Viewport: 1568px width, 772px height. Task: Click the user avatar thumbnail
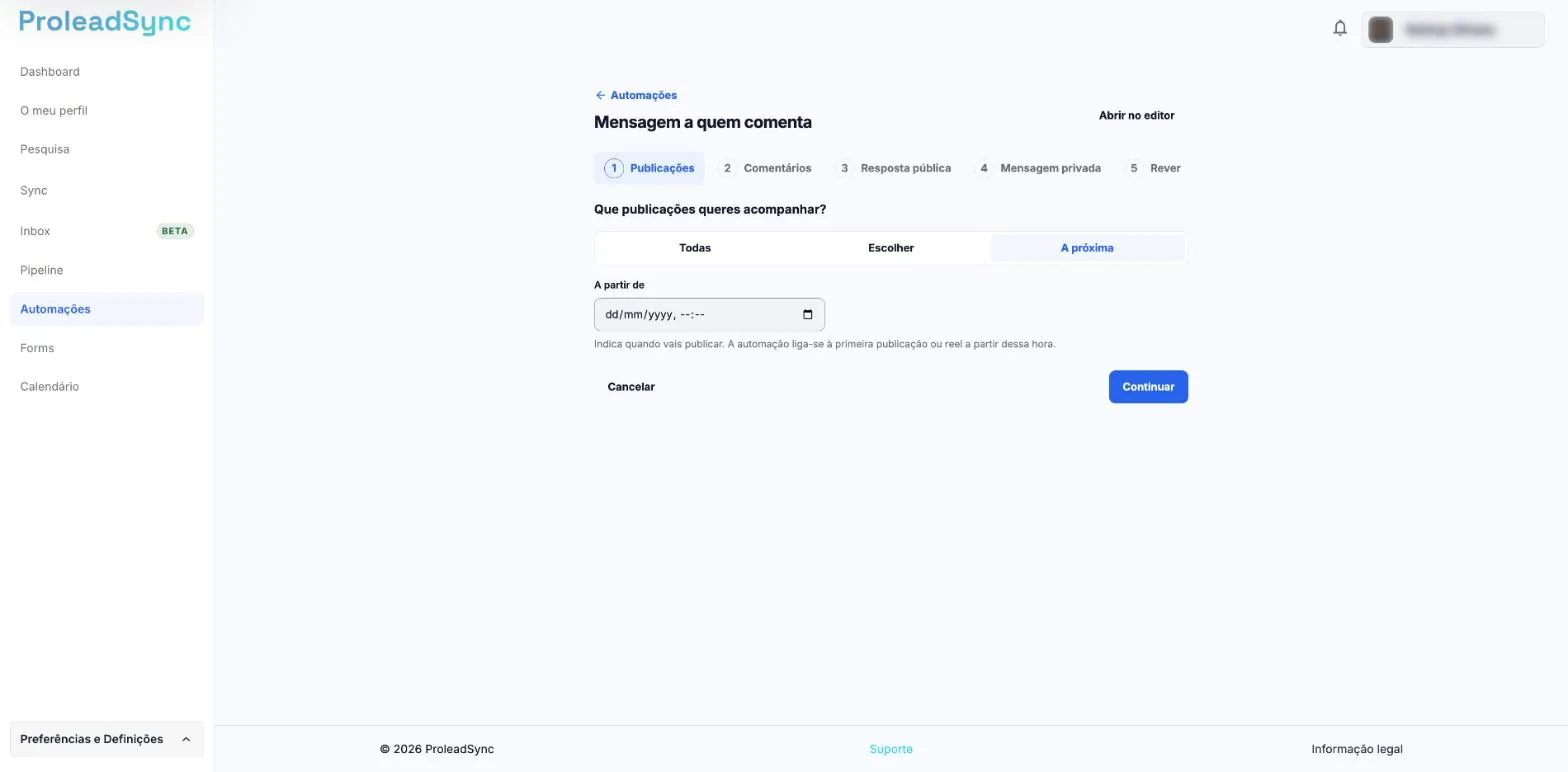click(1380, 30)
